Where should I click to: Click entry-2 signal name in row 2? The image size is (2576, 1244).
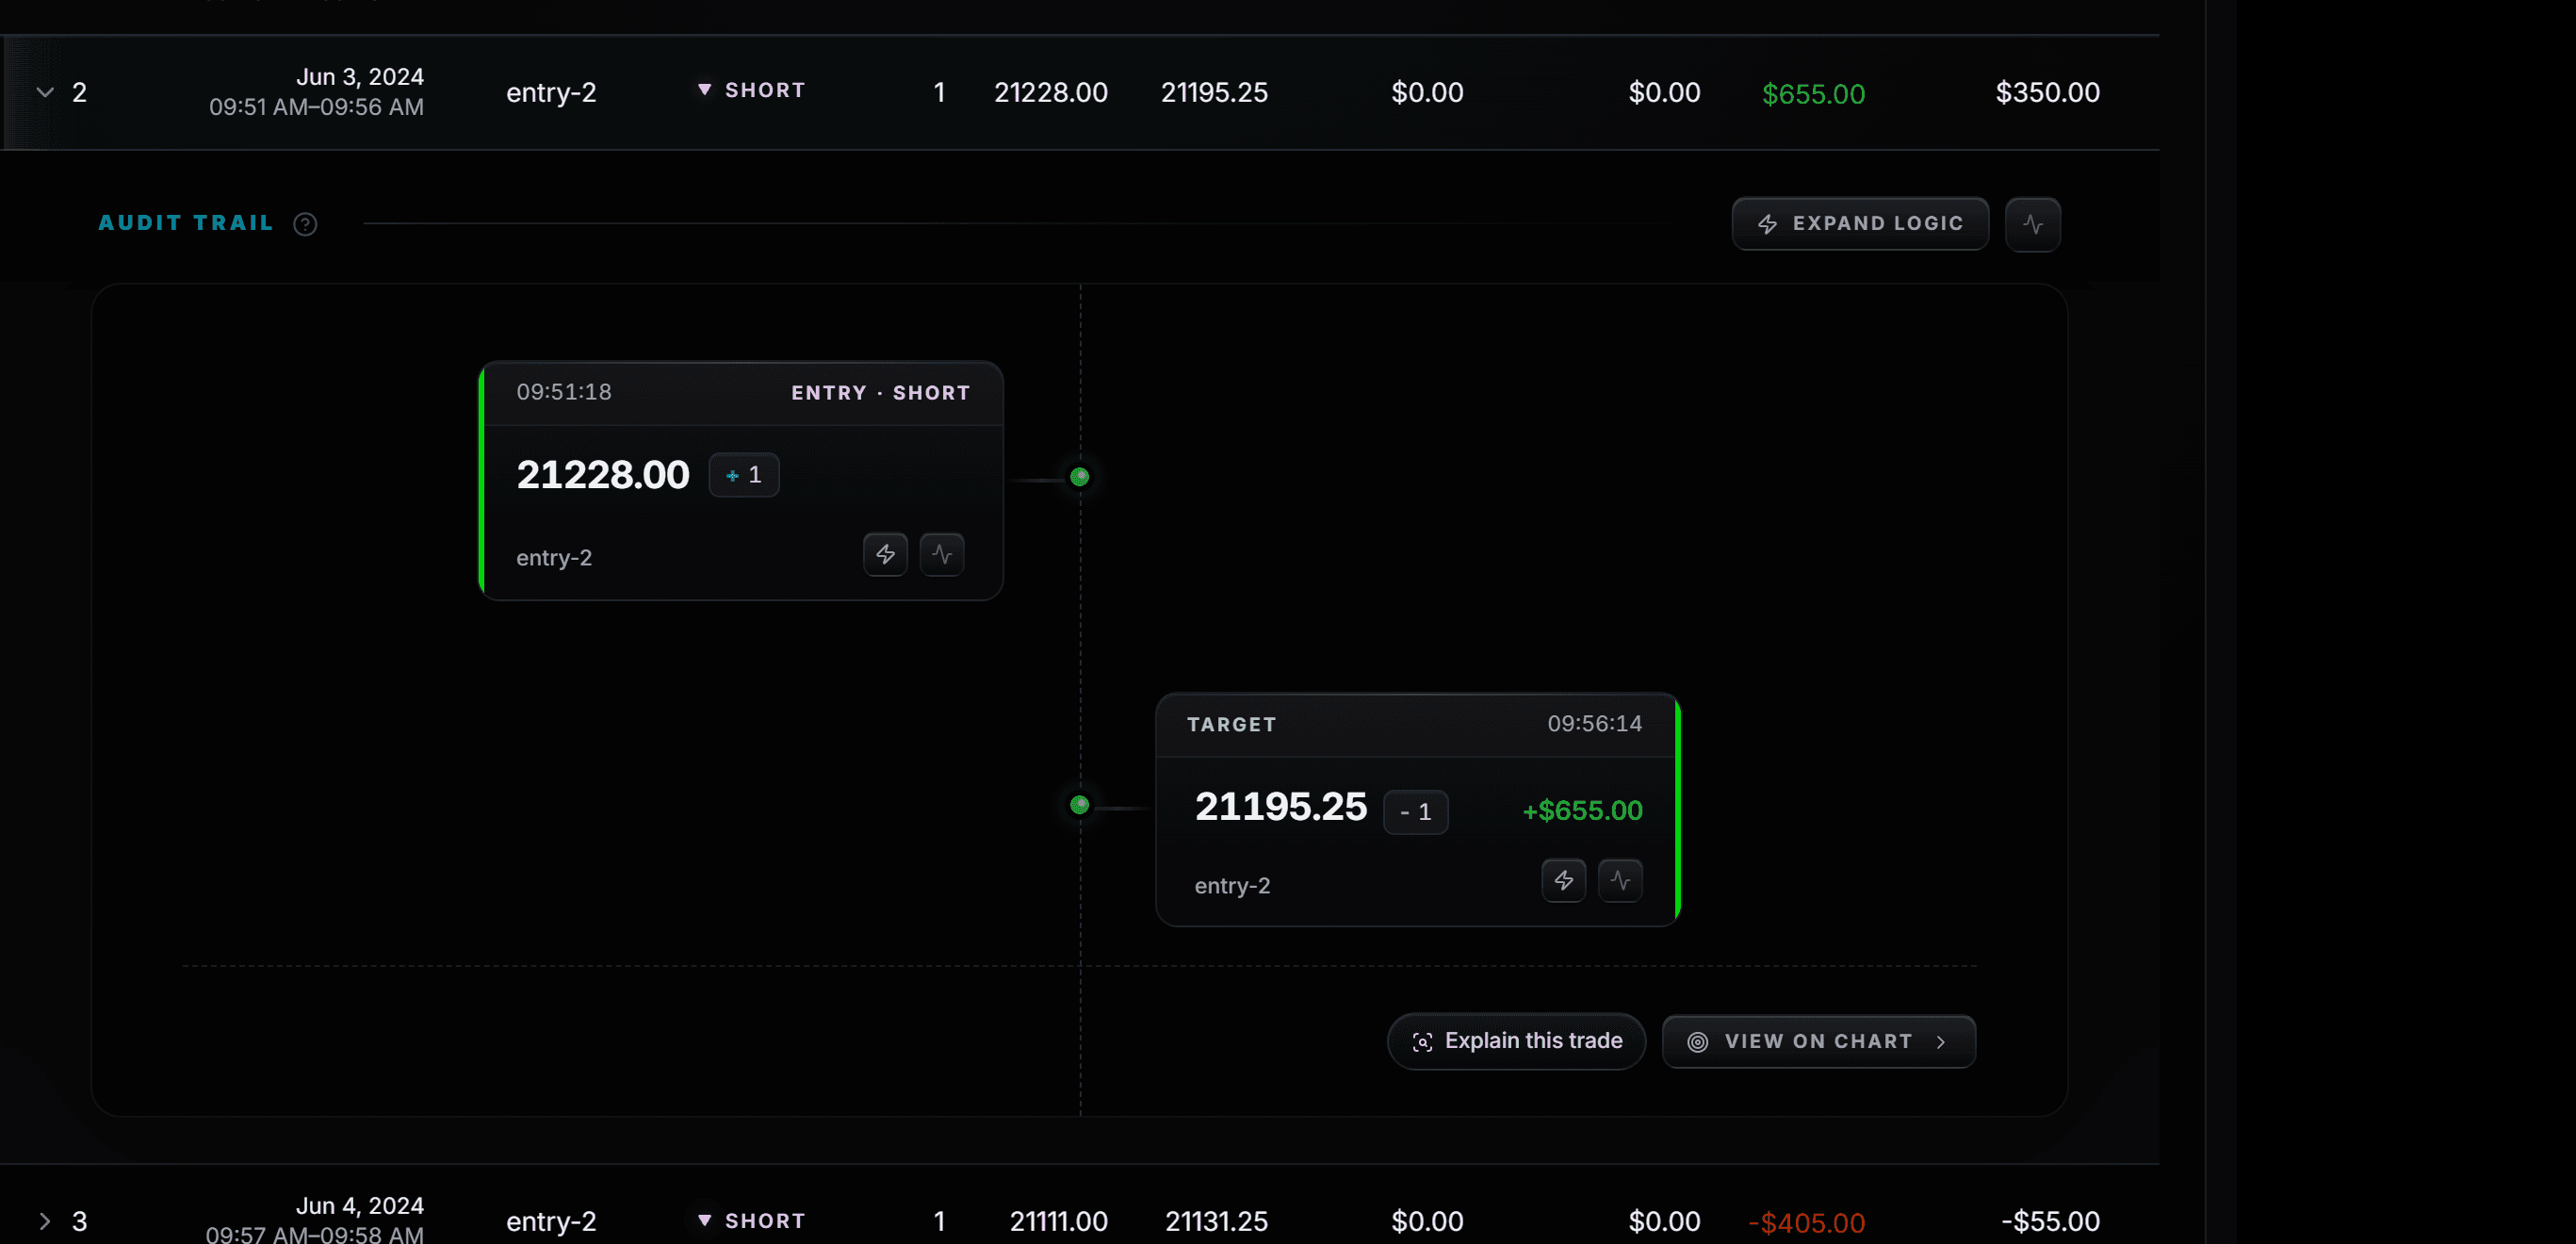tap(551, 93)
